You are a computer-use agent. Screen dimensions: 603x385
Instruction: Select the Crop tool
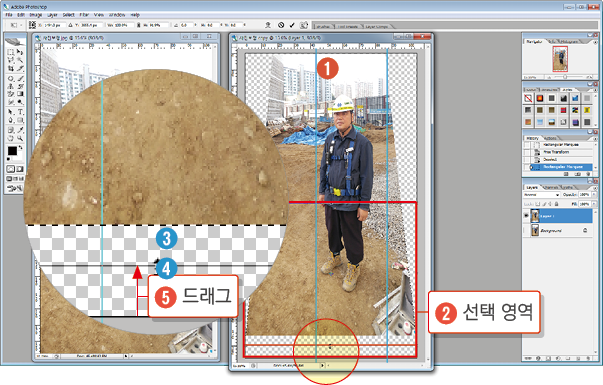pos(10,68)
